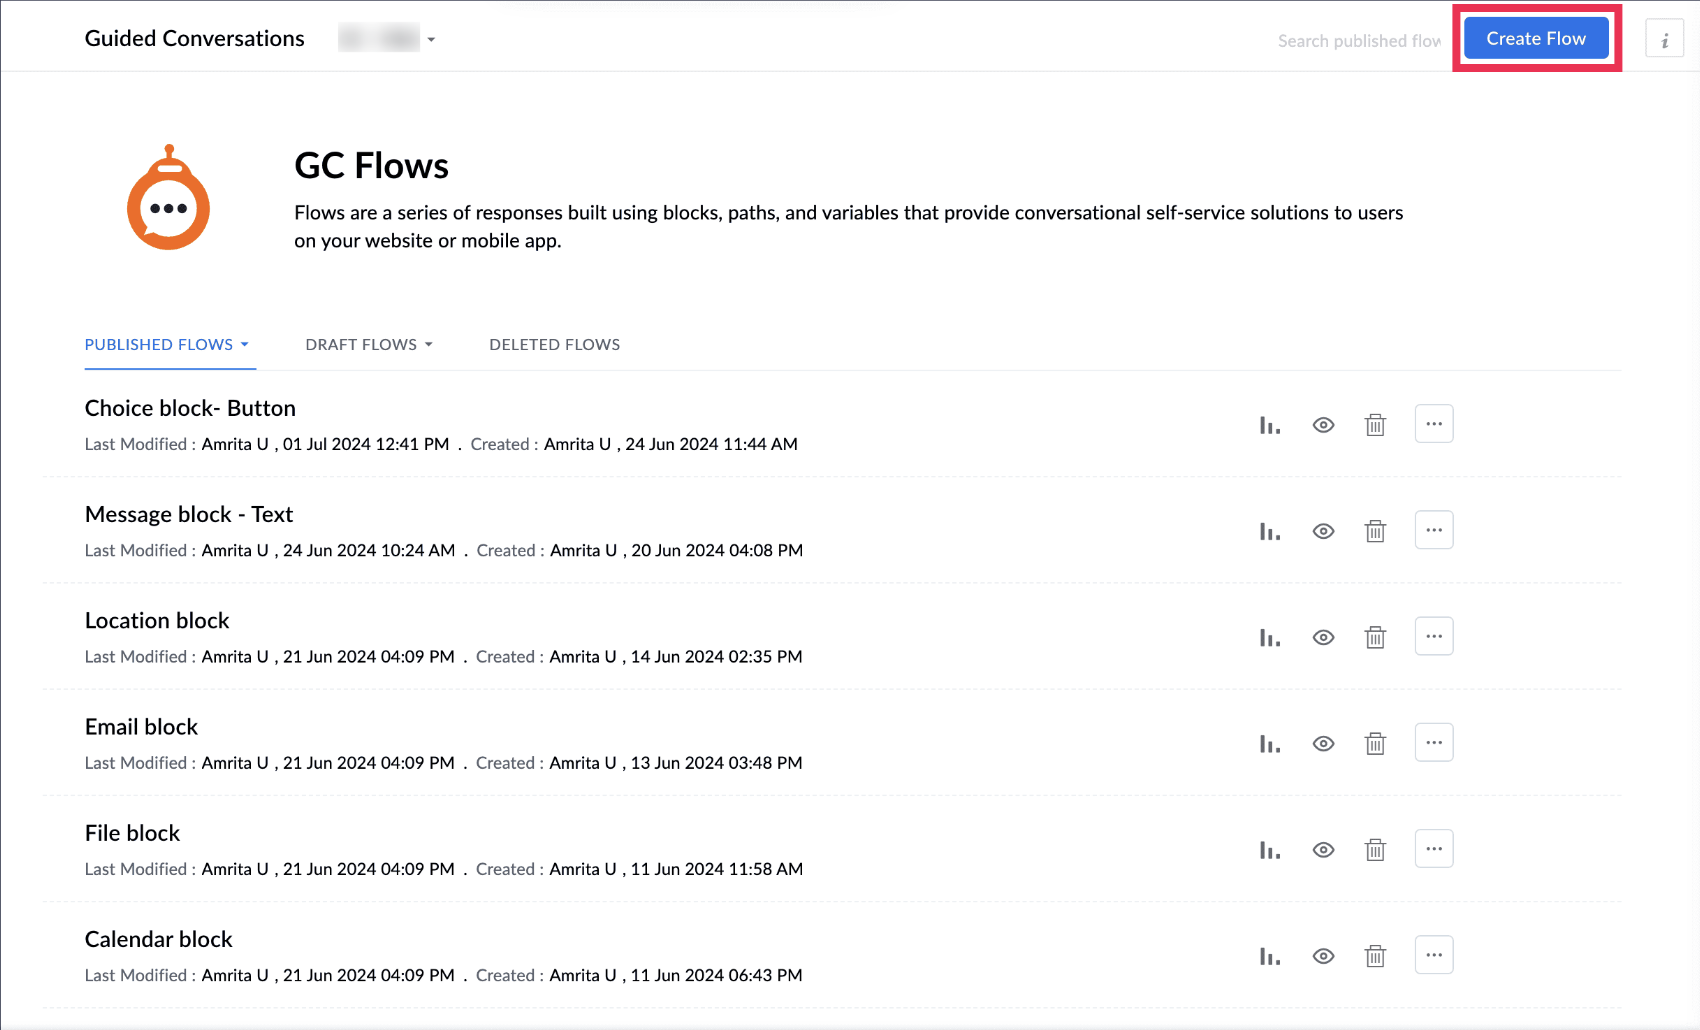Click eye icon for Email block
1700x1030 pixels.
1323,743
